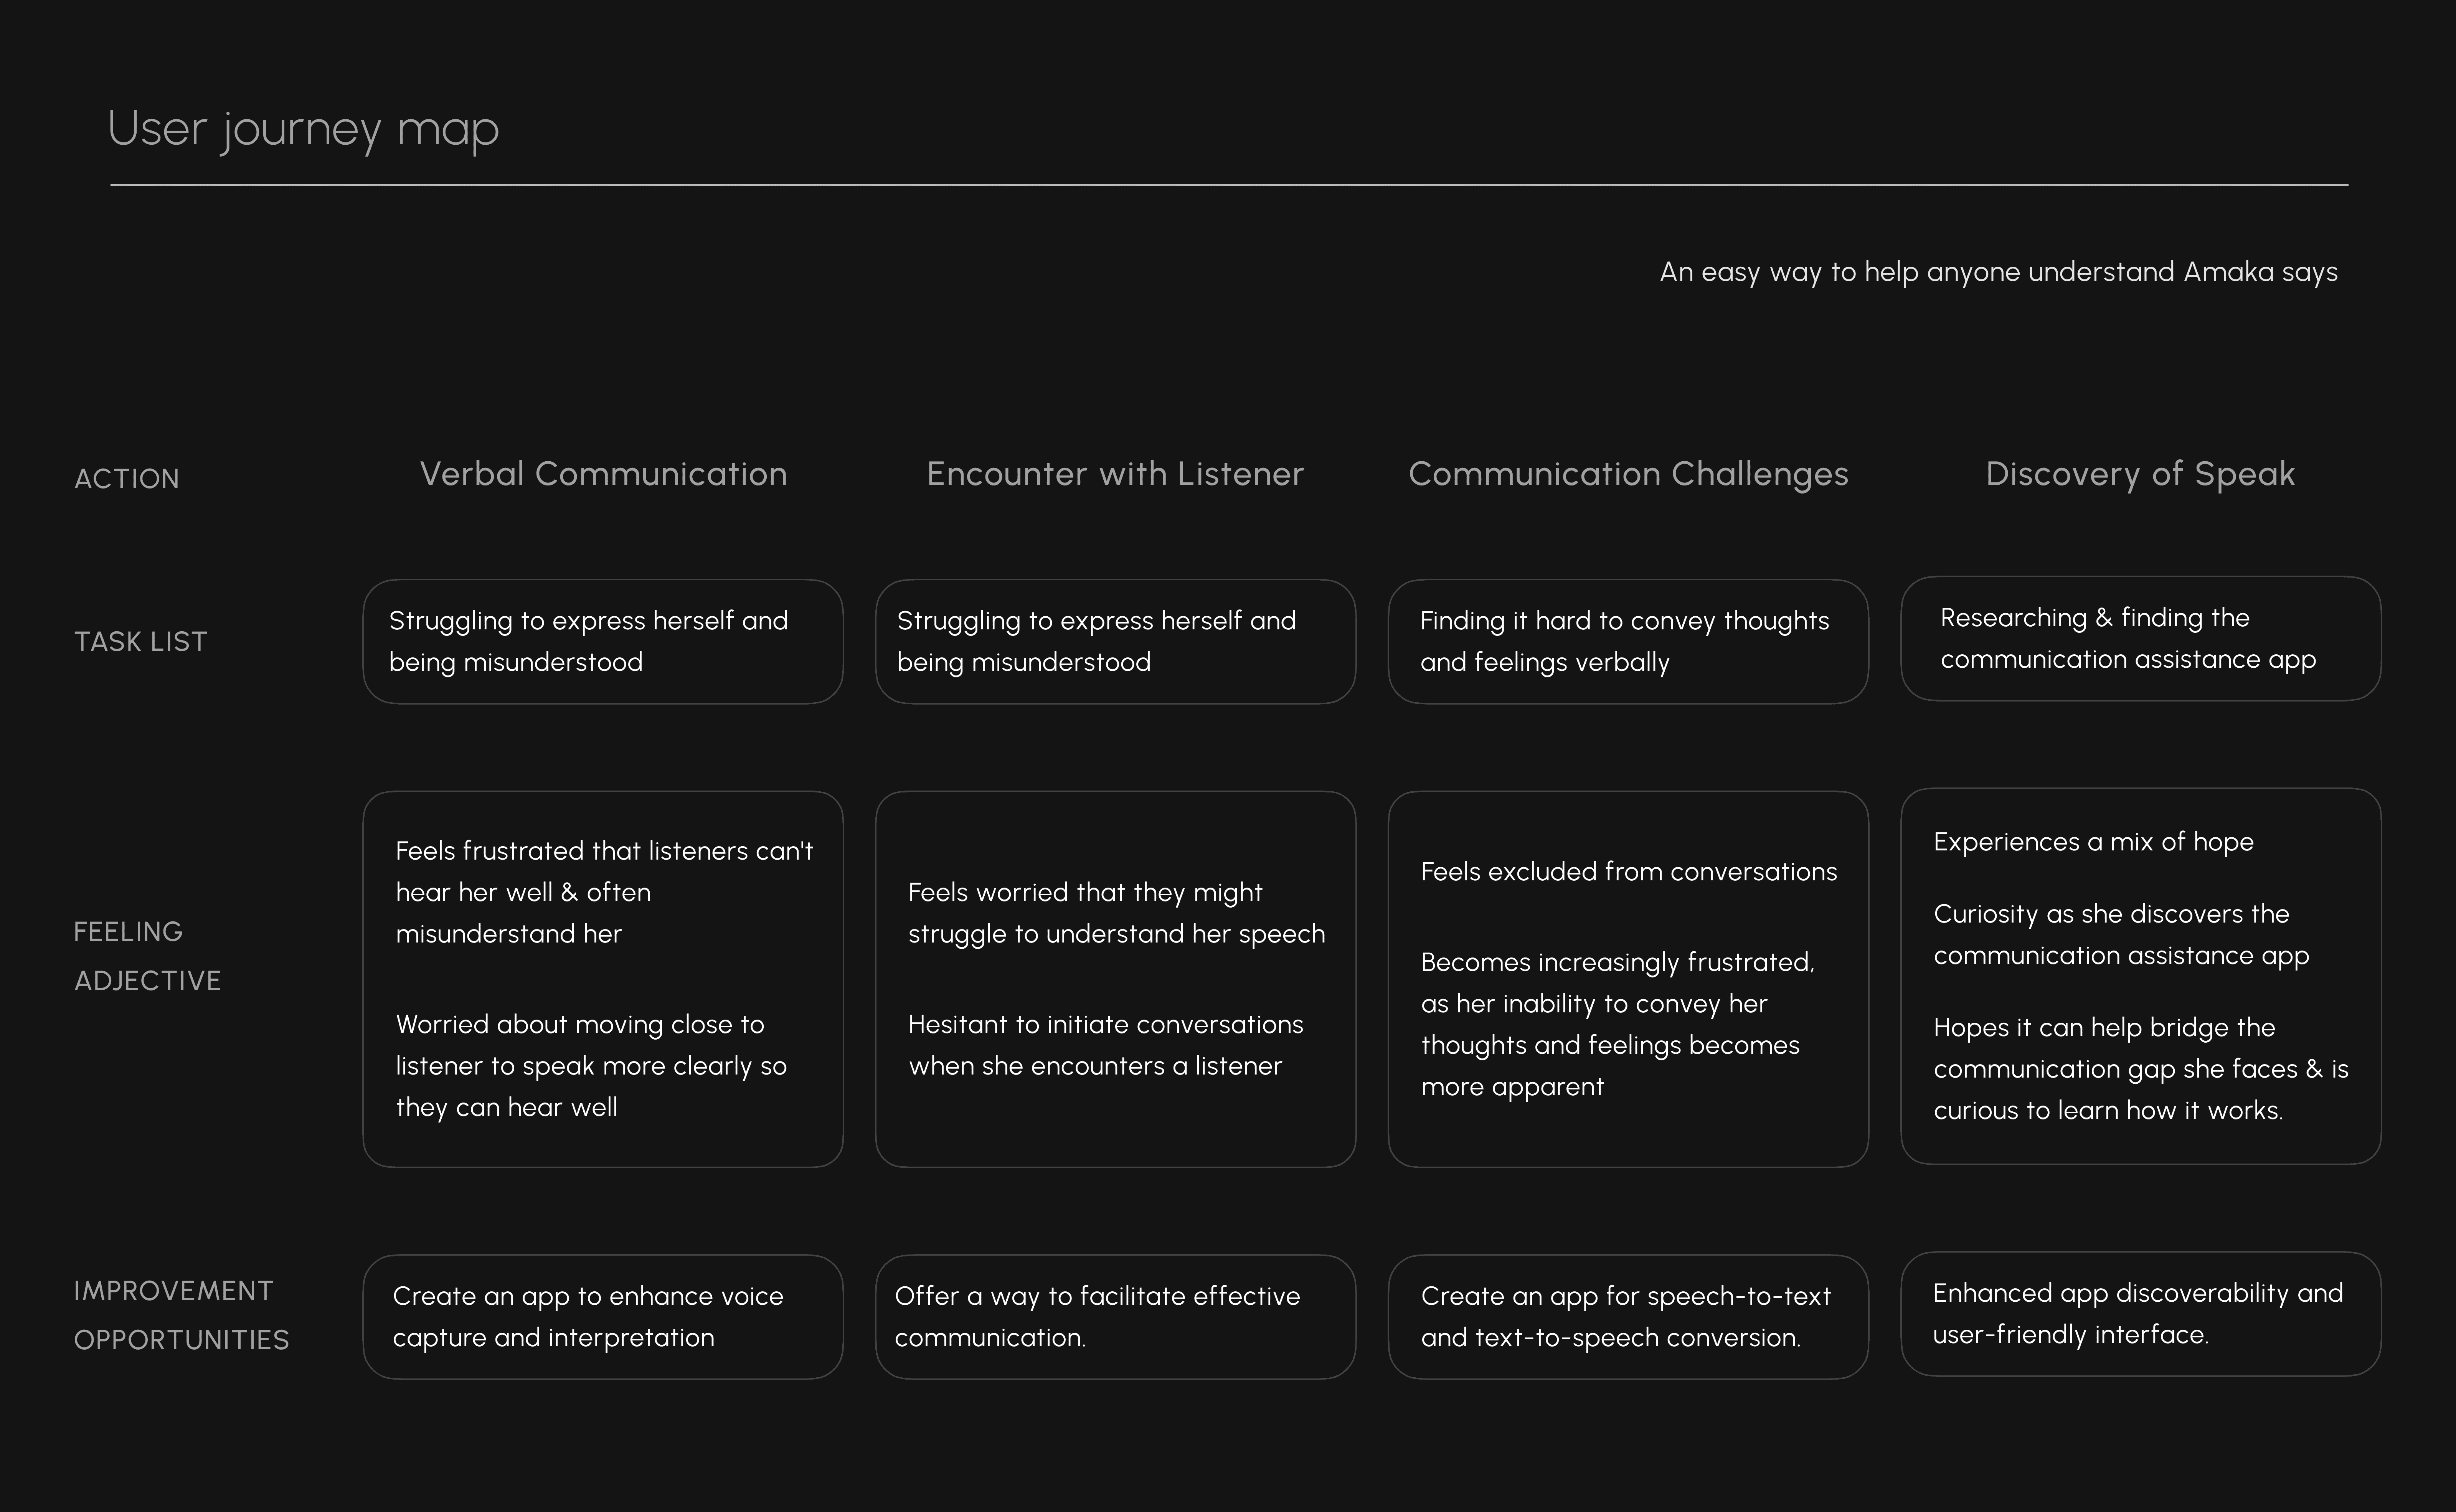
Task: Click the IMPROVEMENT OPPORTUNITIES row label
Action: click(x=182, y=1315)
